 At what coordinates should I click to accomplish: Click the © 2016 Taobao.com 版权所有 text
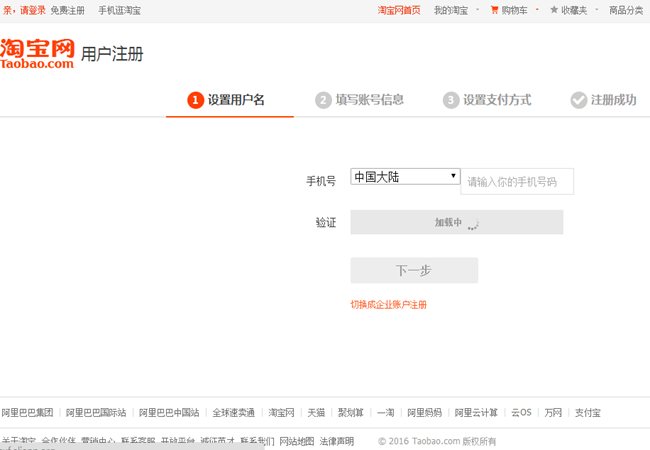pyautogui.click(x=437, y=441)
